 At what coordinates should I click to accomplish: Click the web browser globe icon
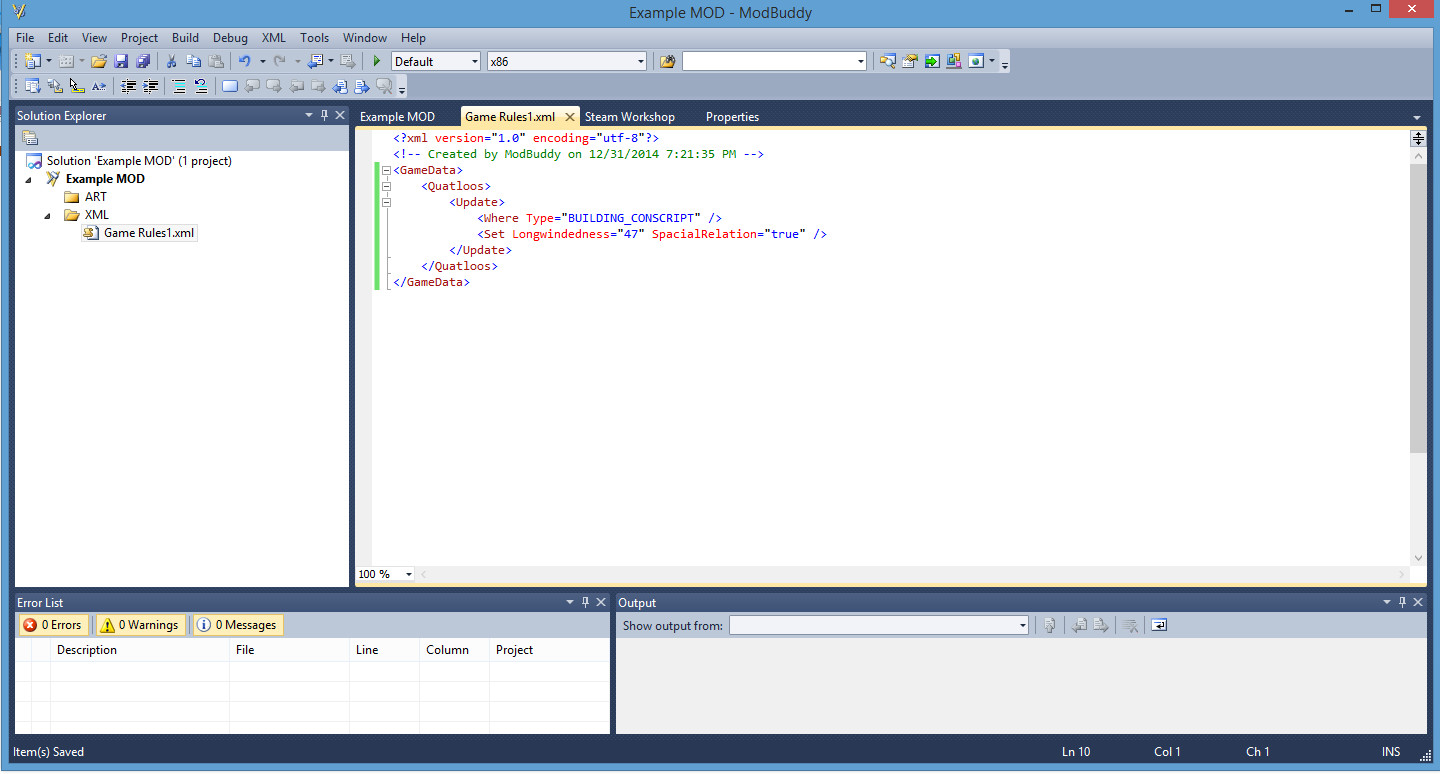(x=976, y=61)
